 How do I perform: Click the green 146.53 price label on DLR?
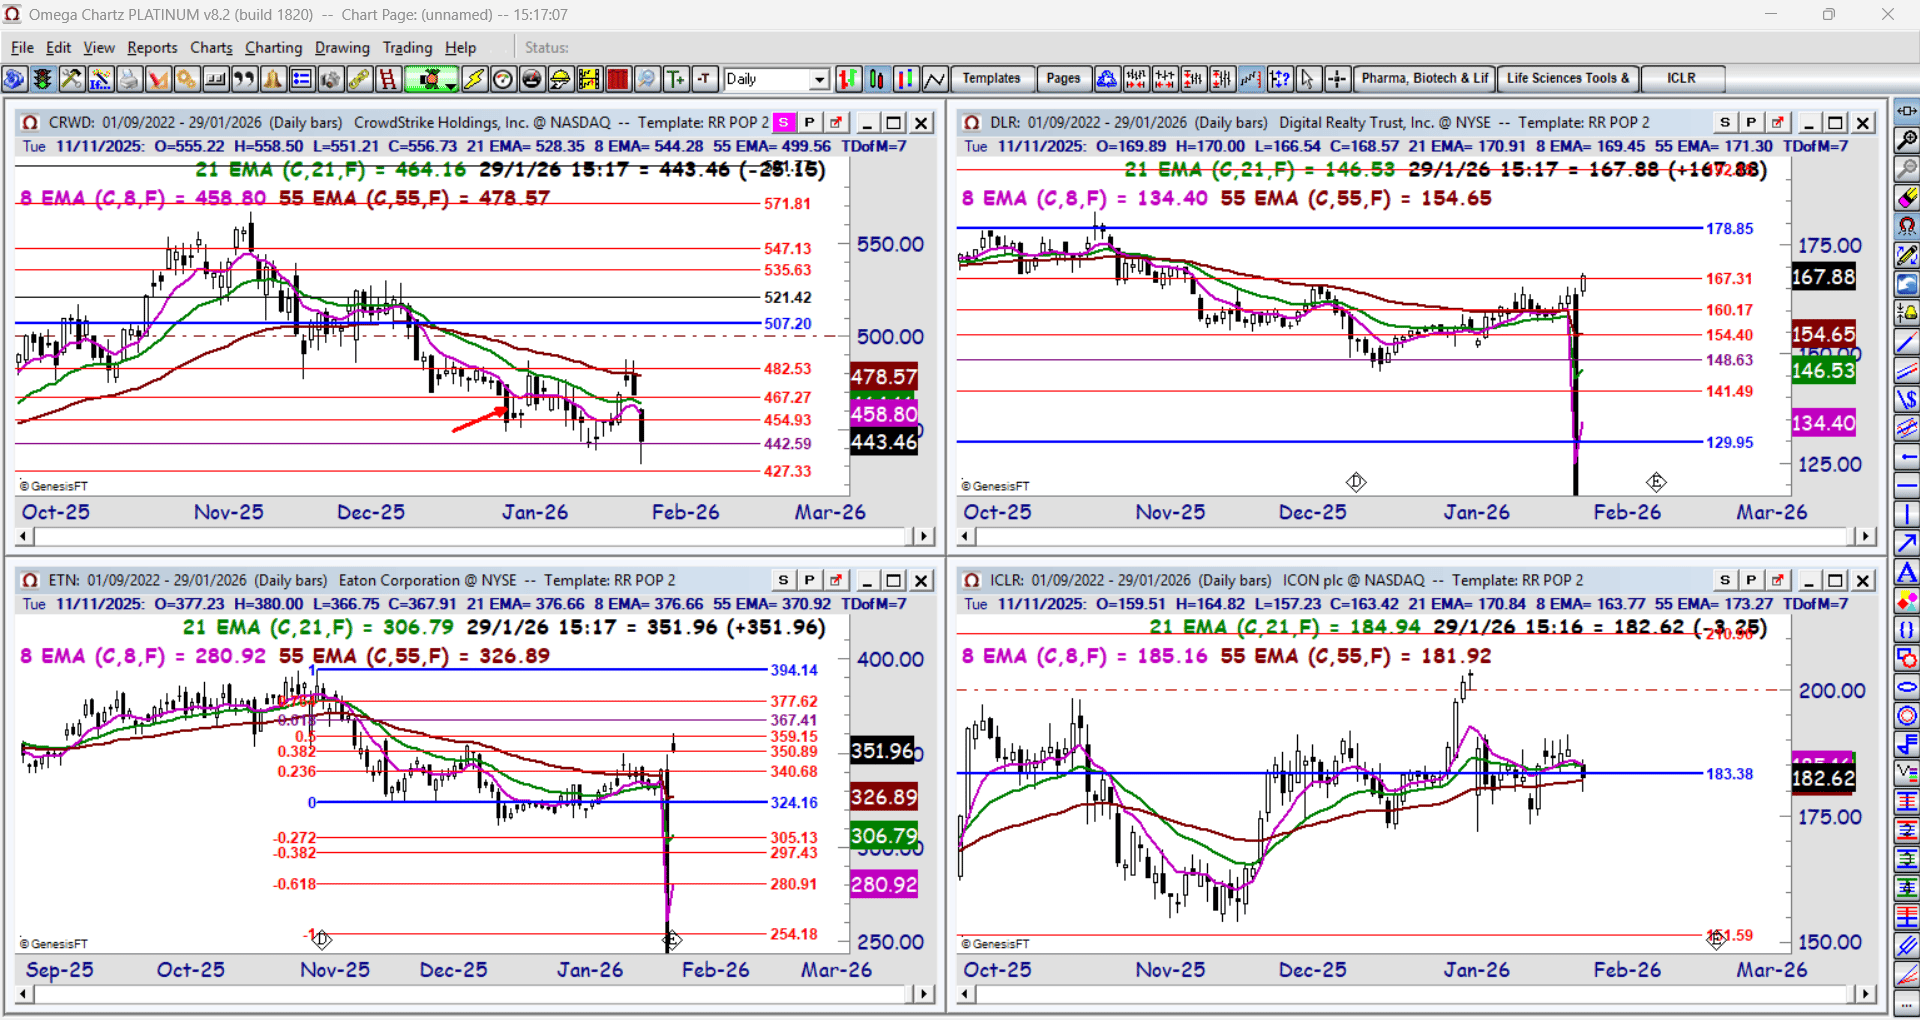(1824, 371)
